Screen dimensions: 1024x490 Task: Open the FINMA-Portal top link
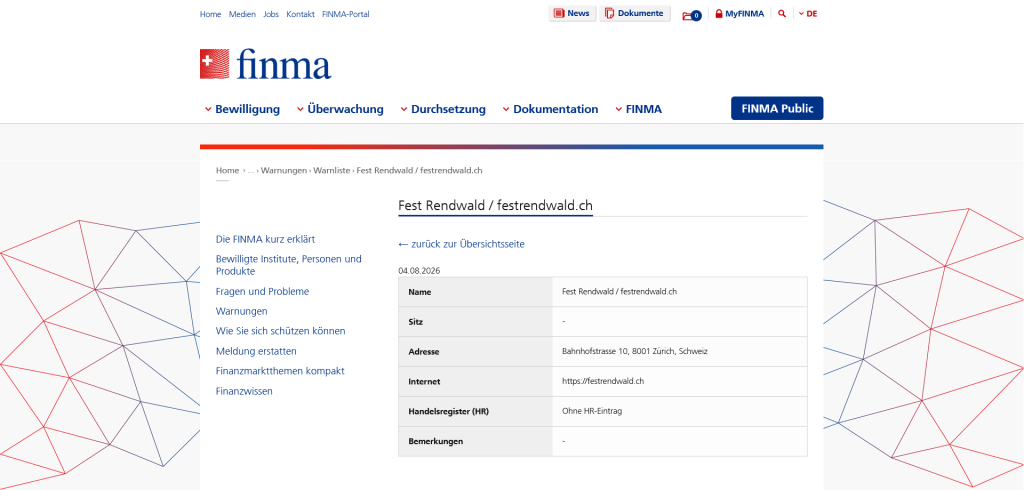pos(345,14)
